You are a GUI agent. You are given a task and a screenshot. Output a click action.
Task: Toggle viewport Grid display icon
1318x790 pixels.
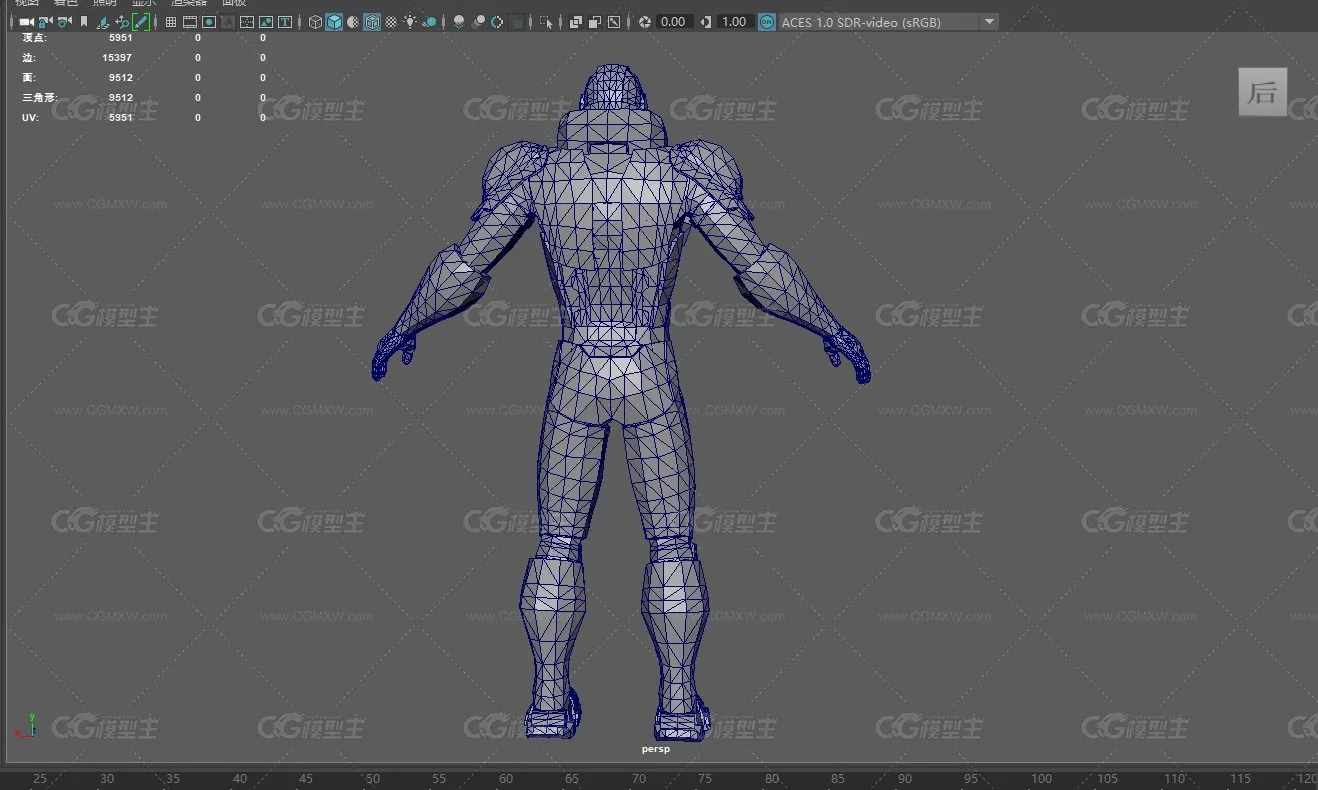tap(171, 22)
